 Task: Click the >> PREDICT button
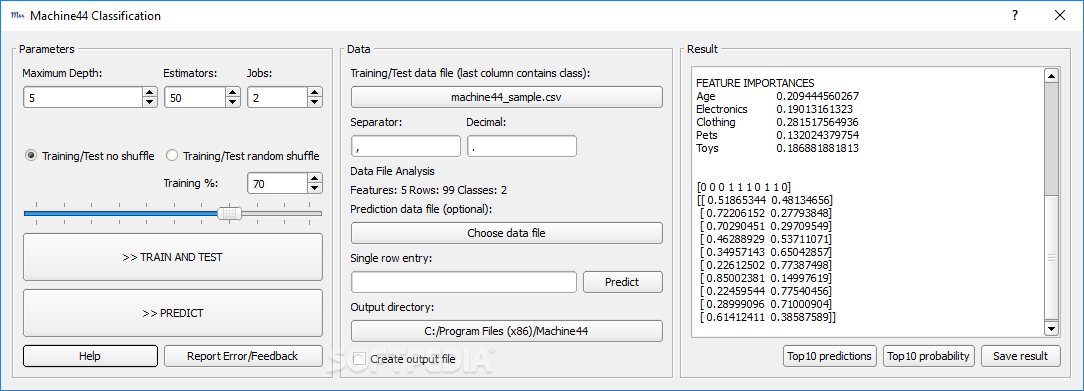click(173, 313)
